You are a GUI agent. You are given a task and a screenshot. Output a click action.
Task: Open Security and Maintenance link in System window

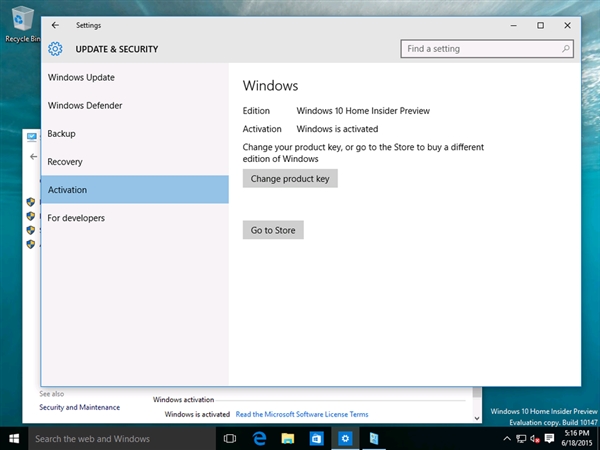tap(80, 407)
